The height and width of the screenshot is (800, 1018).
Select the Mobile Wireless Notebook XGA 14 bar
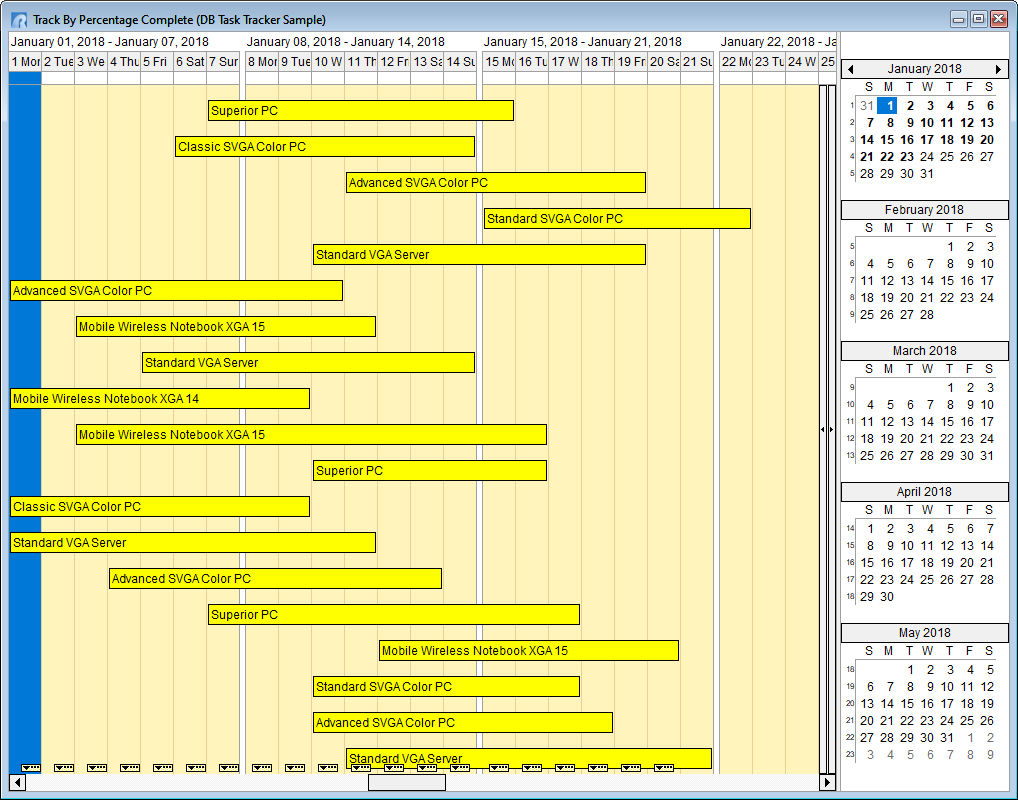point(160,399)
